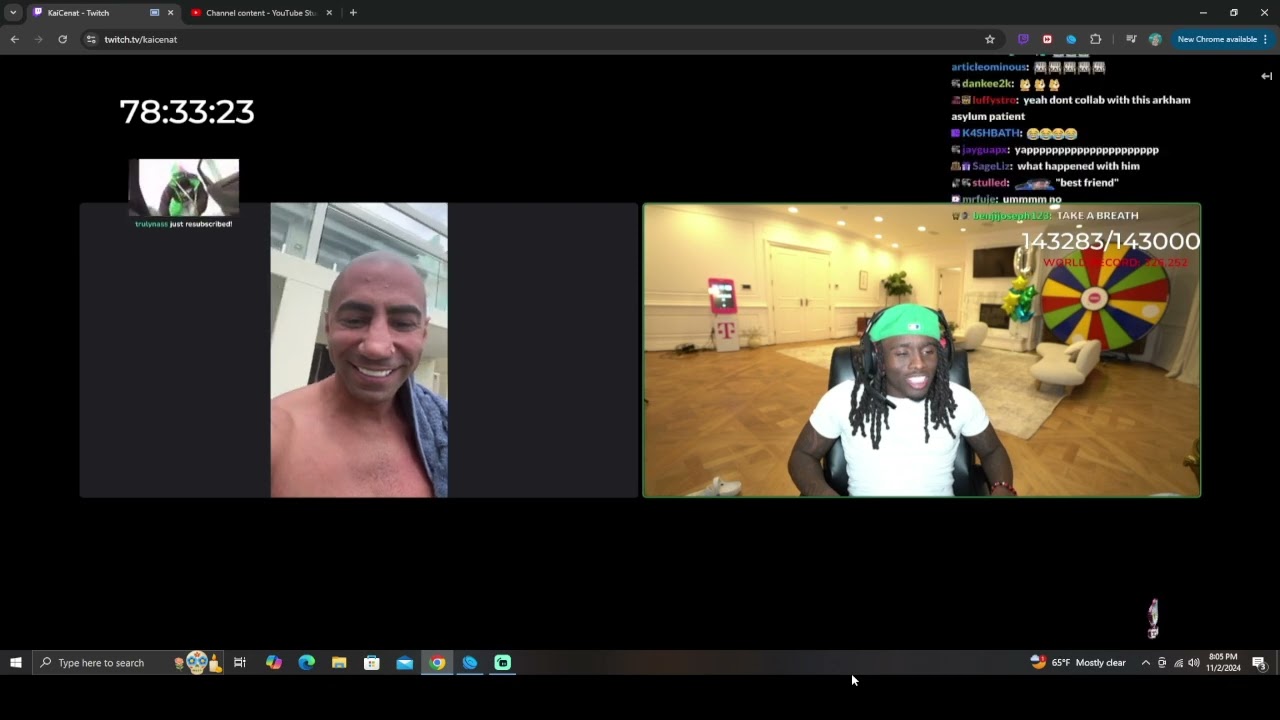Click the red fast-forward extension icon

point(1047,39)
